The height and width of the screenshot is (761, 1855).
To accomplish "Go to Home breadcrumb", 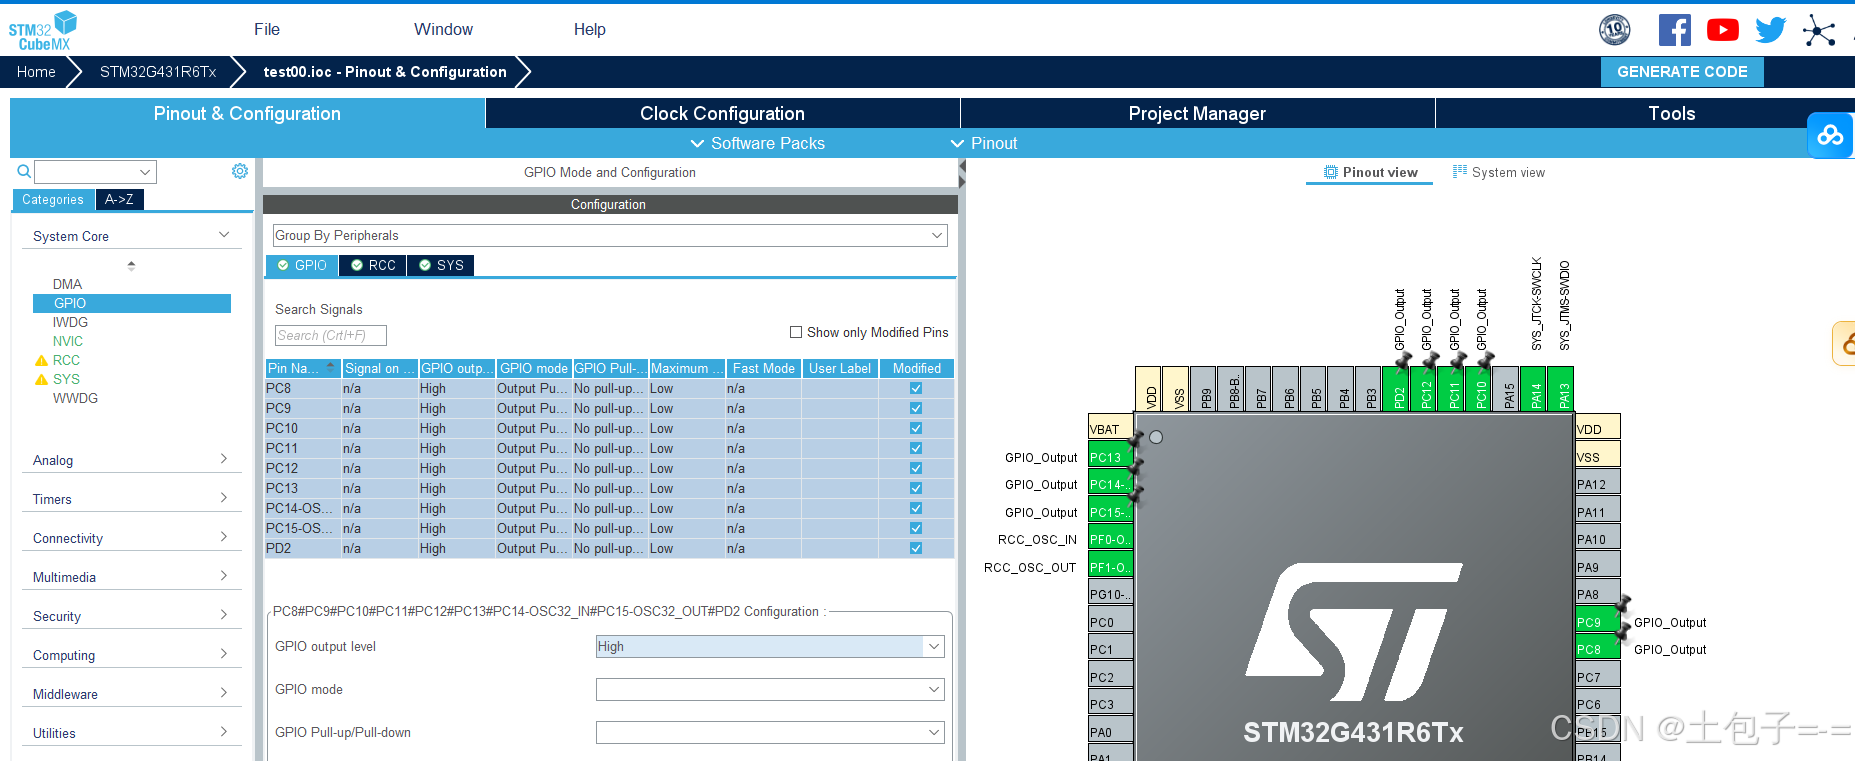I will point(36,72).
